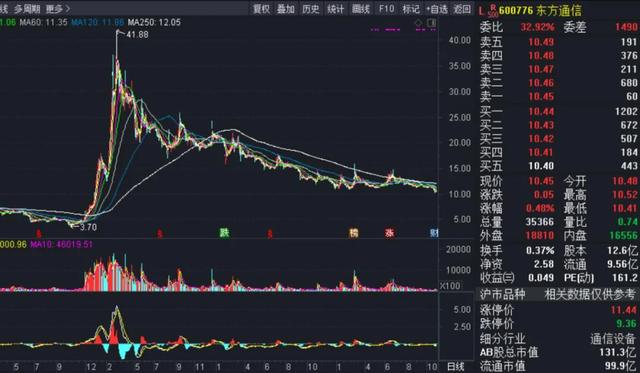Open the 历史 history button
This screenshot has width=640, height=373.
coord(311,9)
